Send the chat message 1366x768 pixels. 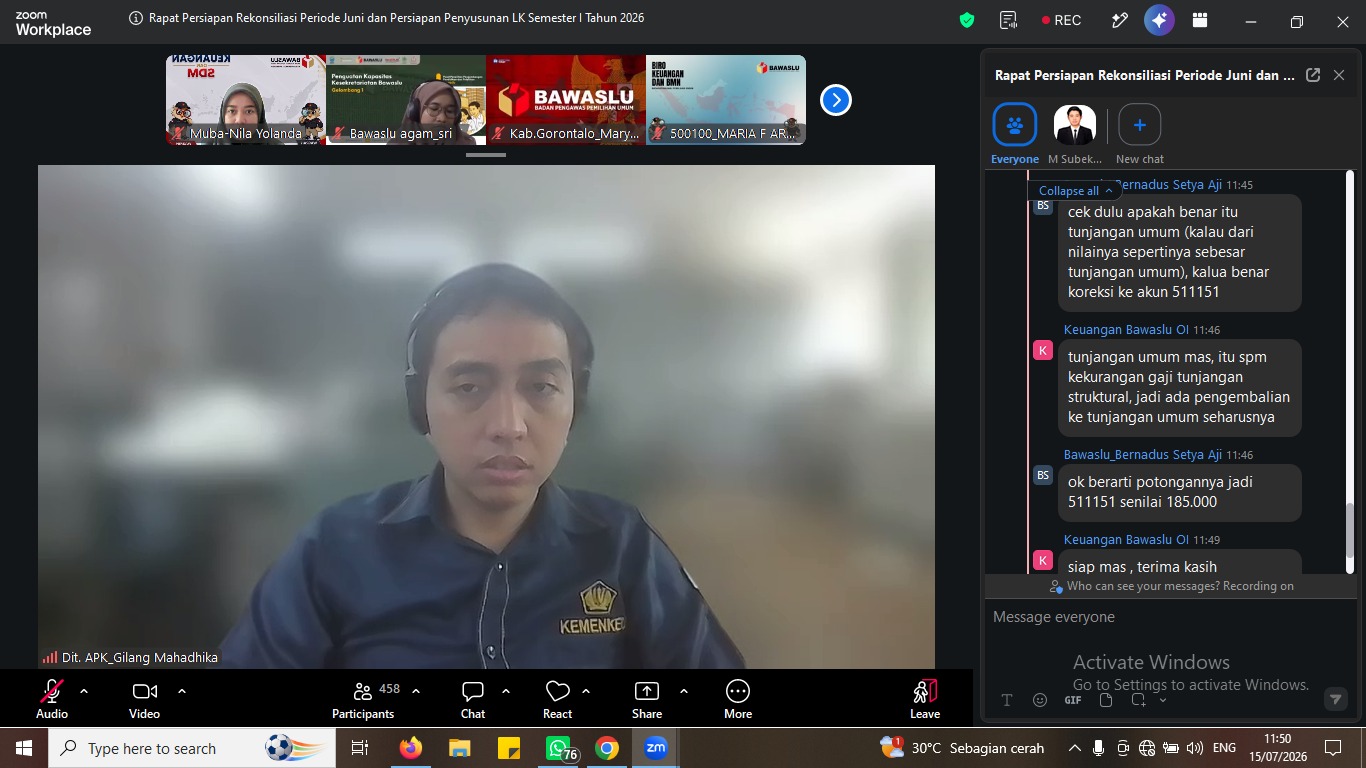click(1335, 699)
